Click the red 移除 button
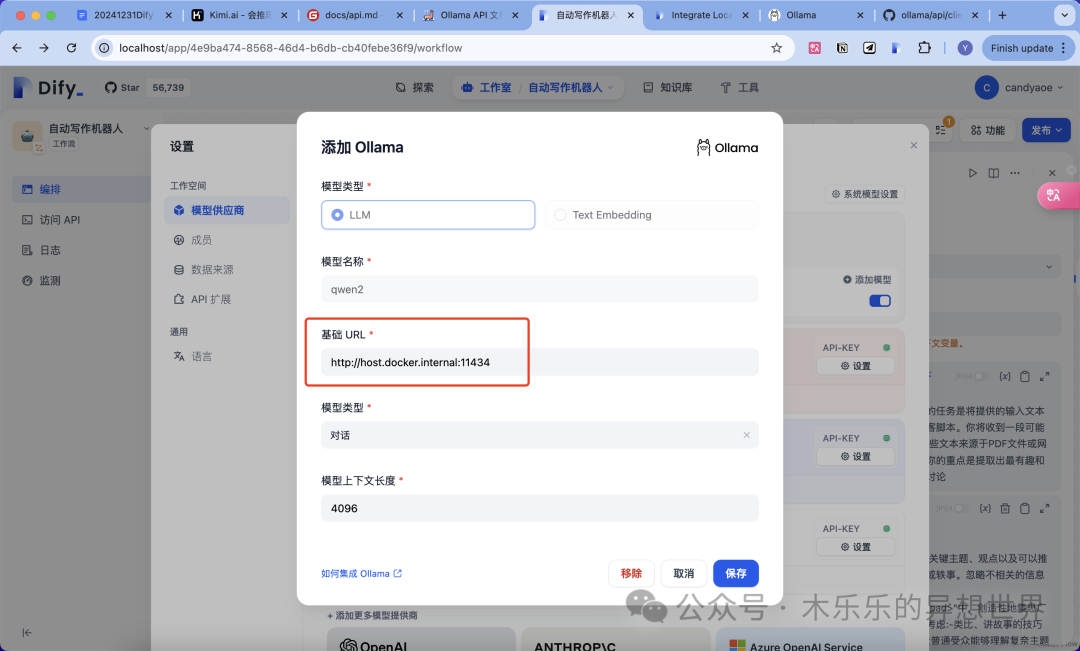This screenshot has height=651, width=1080. click(631, 573)
